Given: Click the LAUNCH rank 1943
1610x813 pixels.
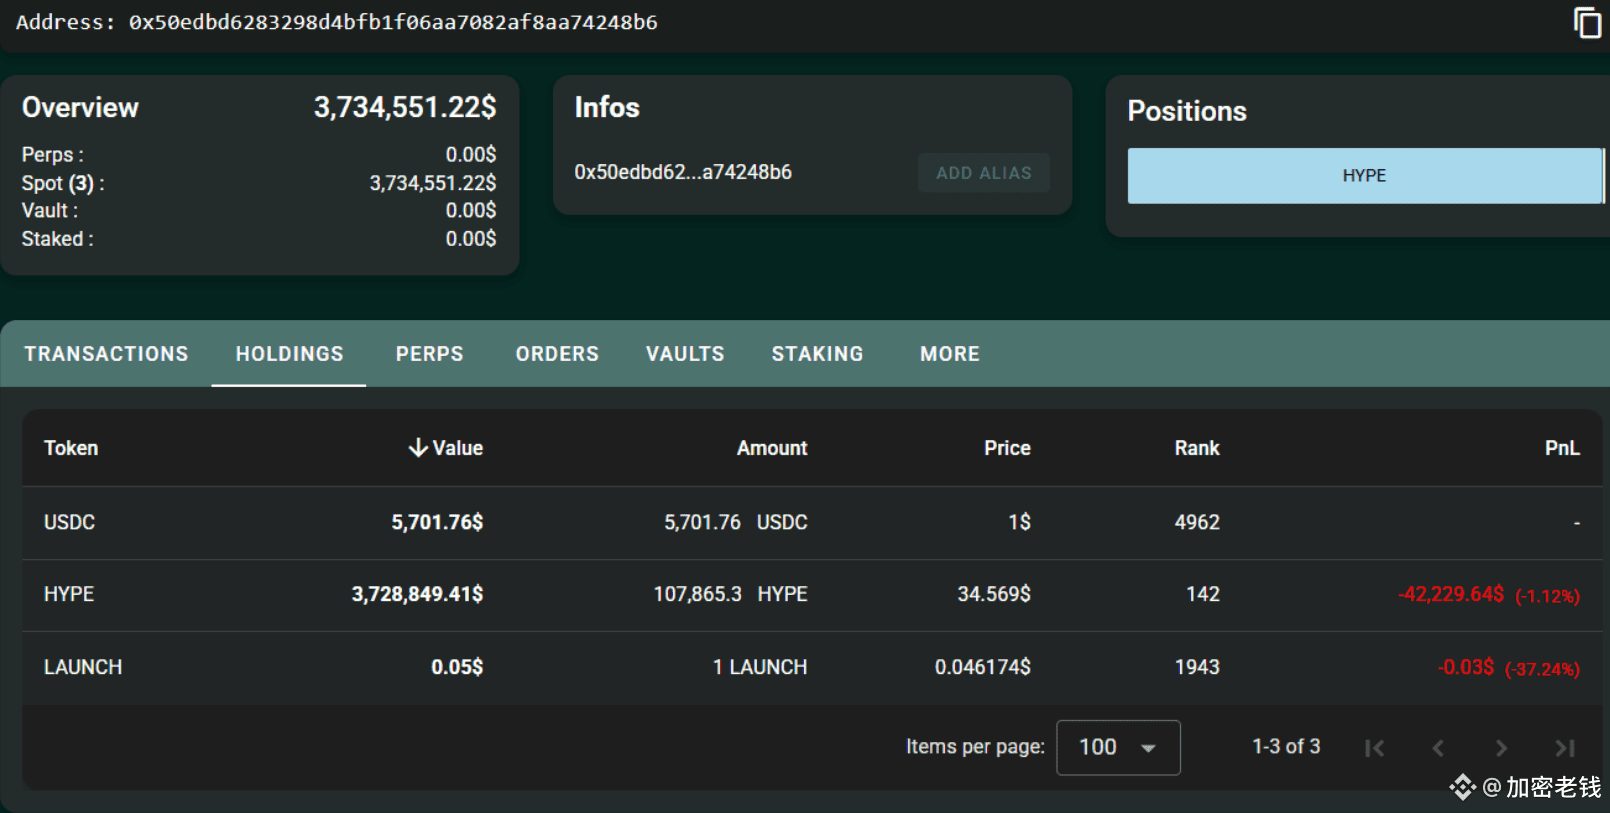Looking at the screenshot, I should point(1197,667).
